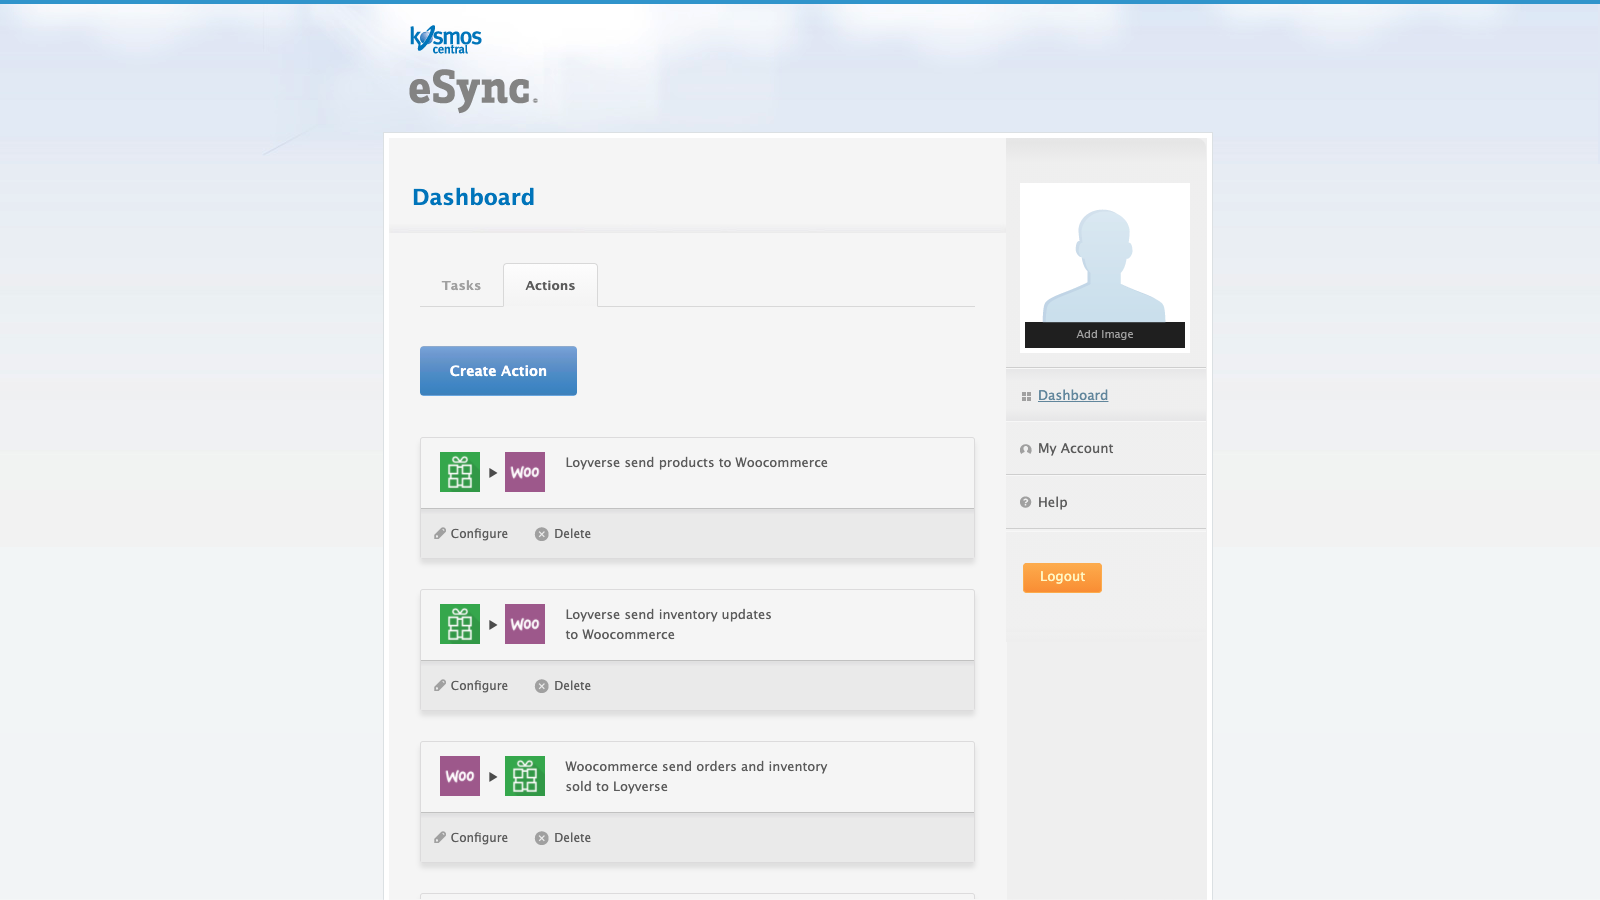The width and height of the screenshot is (1600, 900).
Task: Click the Woo icon in the orders-to-Loyverse action
Action: tap(459, 776)
